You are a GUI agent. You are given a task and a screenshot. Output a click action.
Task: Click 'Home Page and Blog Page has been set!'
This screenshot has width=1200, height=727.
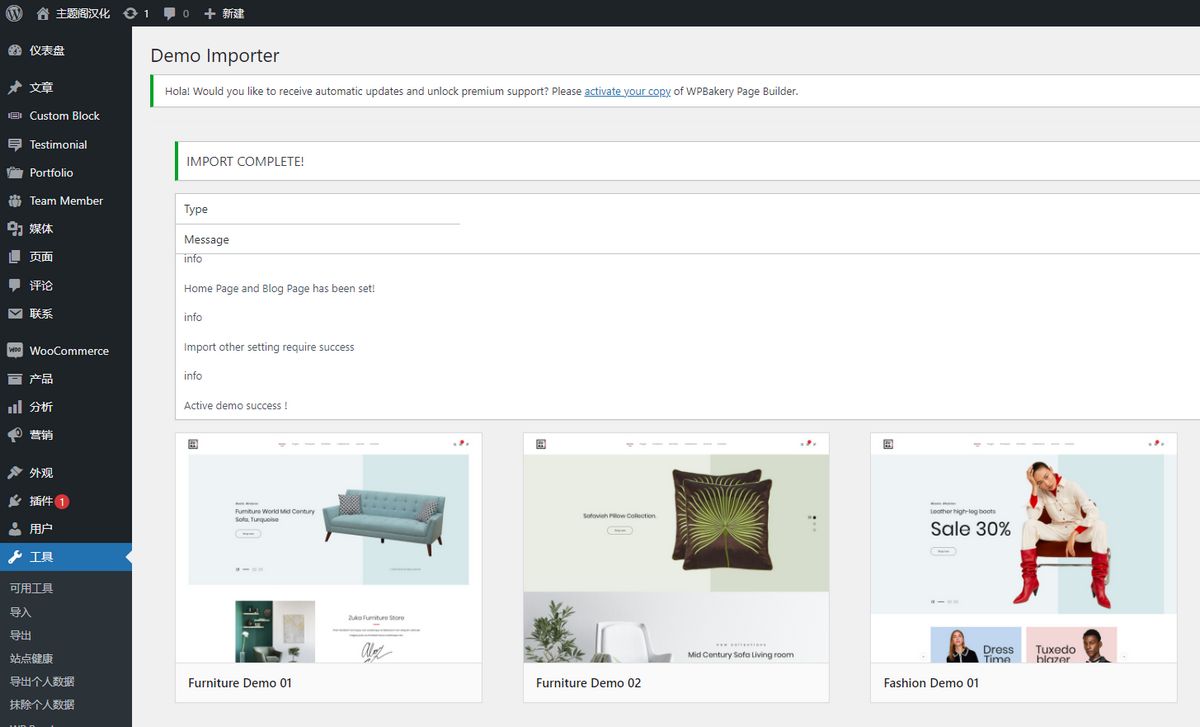pyautogui.click(x=279, y=288)
